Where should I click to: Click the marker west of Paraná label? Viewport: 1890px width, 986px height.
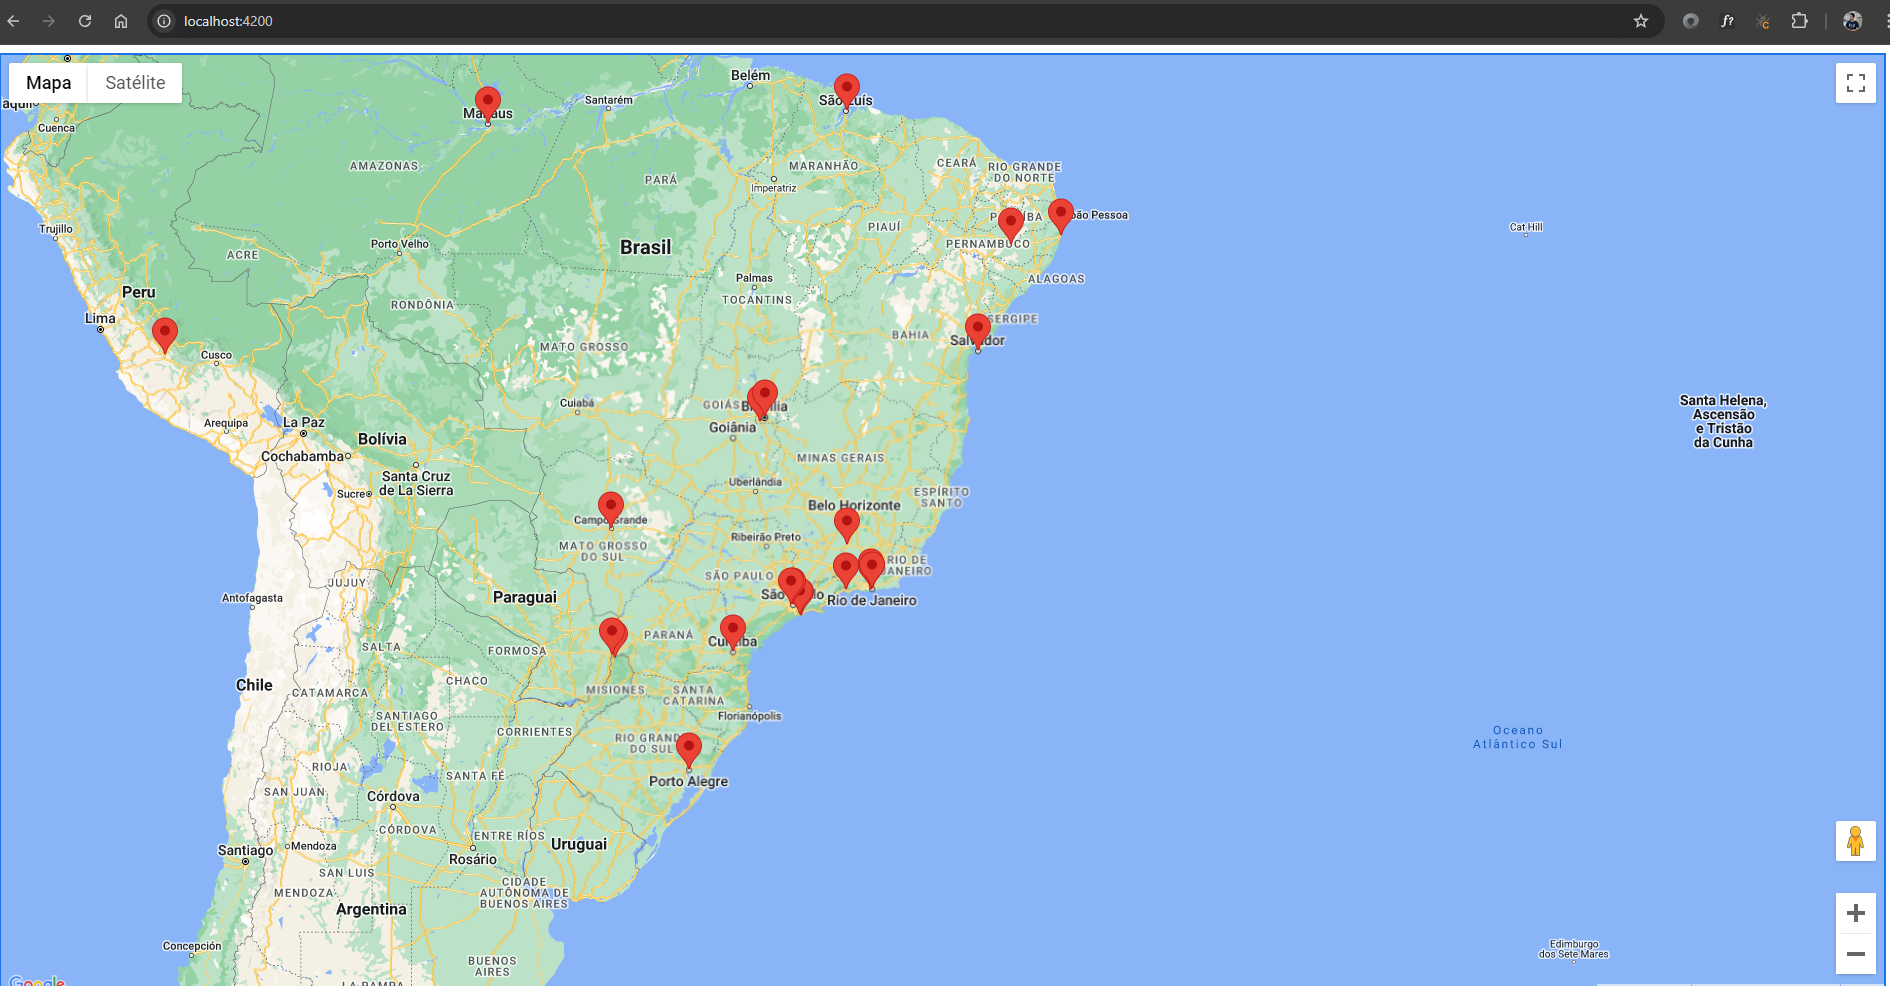613,637
